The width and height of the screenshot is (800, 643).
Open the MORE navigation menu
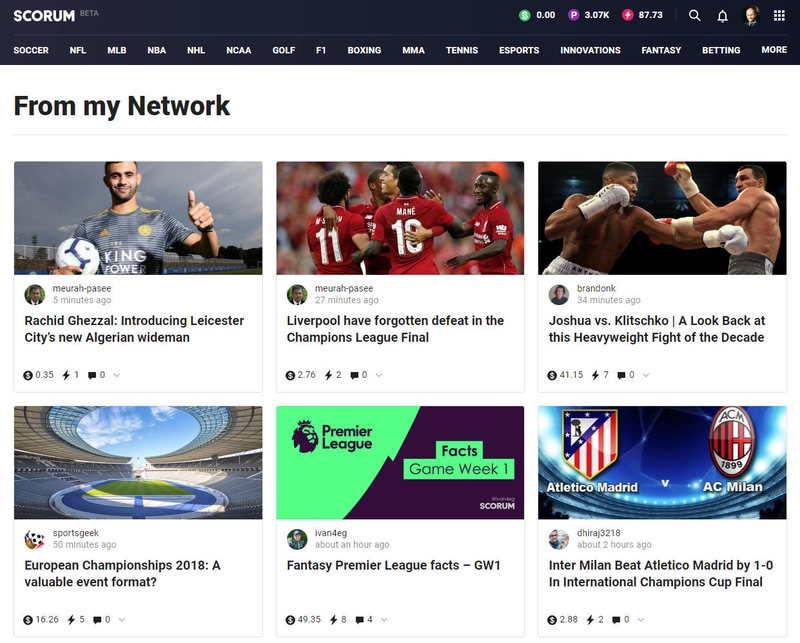(x=774, y=50)
